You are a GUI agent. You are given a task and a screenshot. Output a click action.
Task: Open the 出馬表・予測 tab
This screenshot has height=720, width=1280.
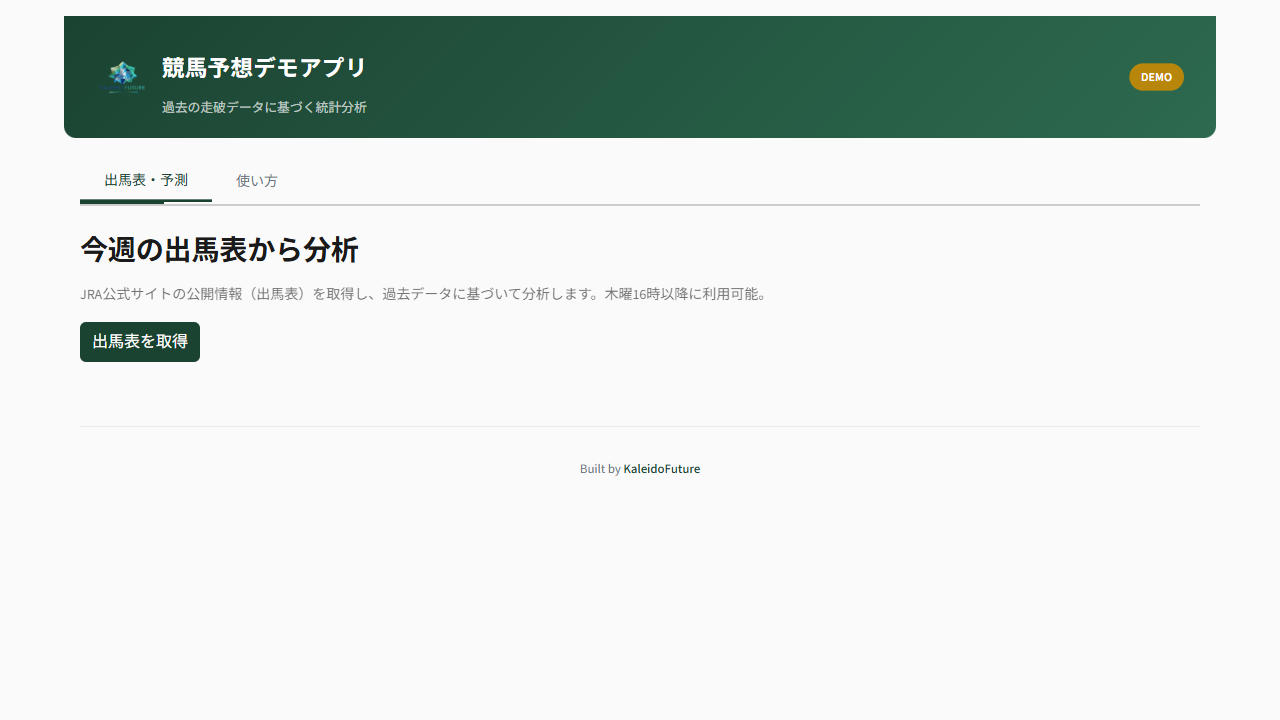146,180
